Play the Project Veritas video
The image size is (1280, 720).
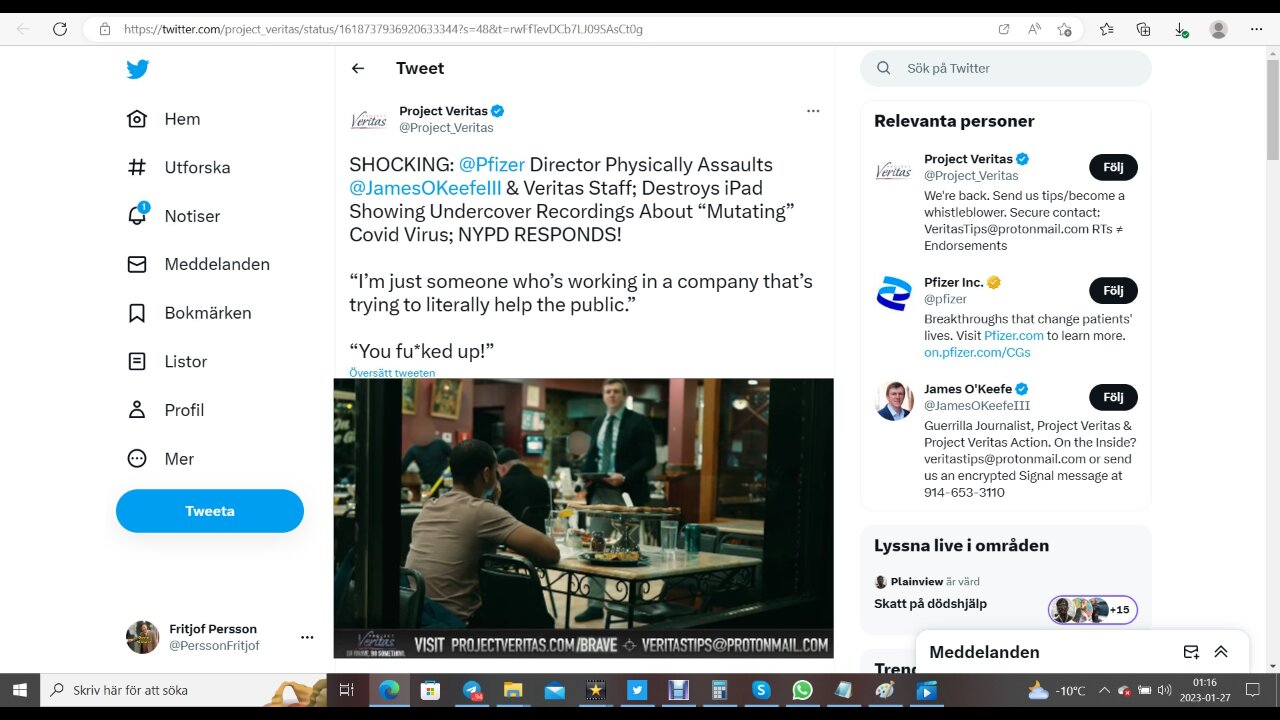(583, 517)
